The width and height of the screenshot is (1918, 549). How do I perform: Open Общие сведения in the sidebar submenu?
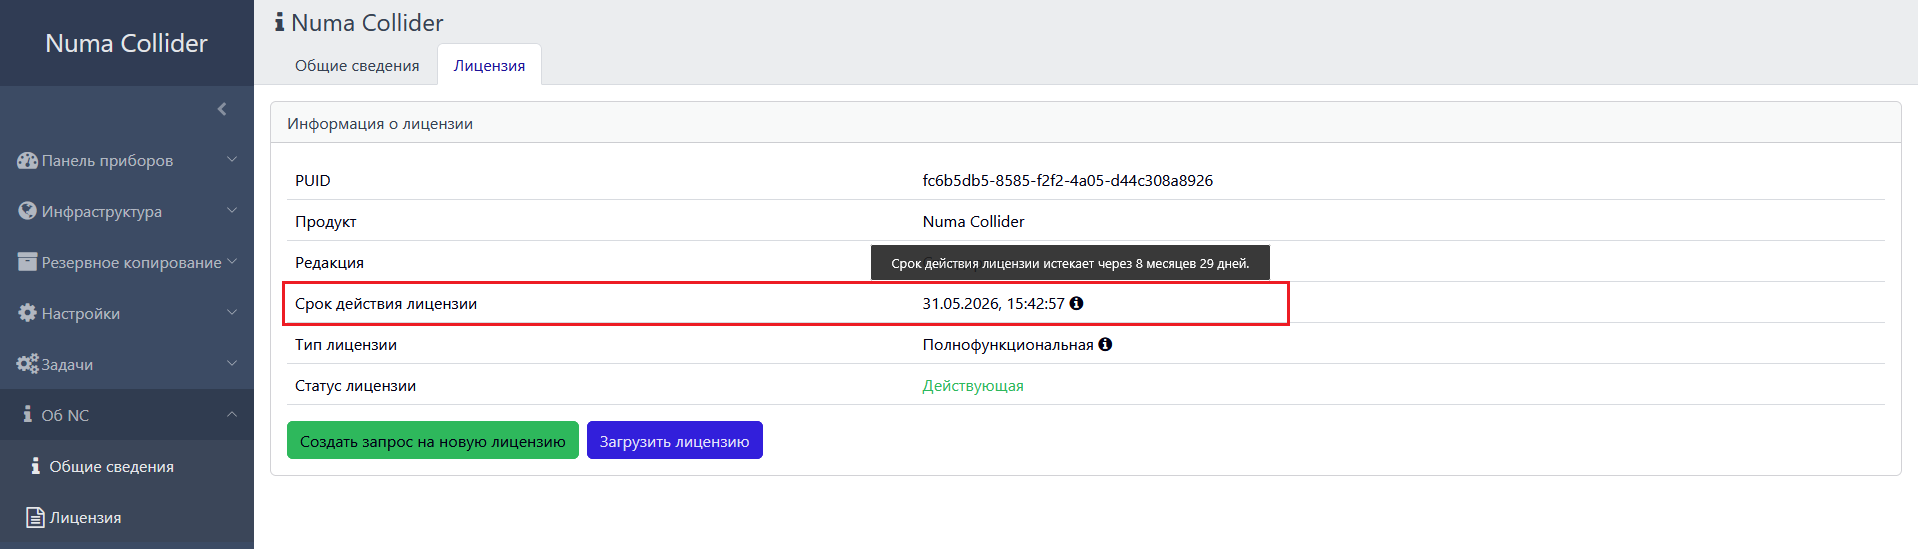click(111, 466)
